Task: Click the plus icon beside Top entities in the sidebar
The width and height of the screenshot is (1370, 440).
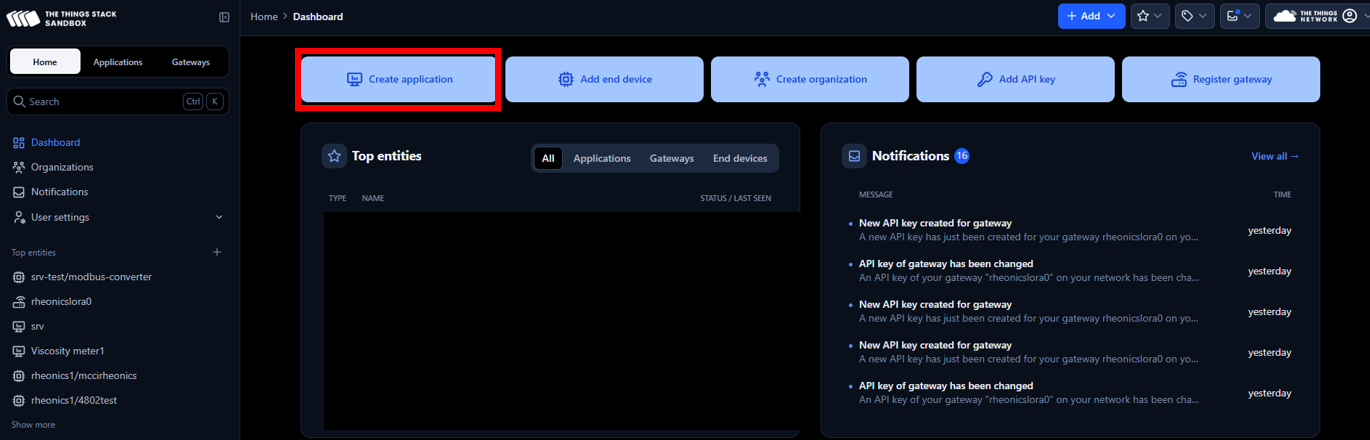Action: [217, 252]
